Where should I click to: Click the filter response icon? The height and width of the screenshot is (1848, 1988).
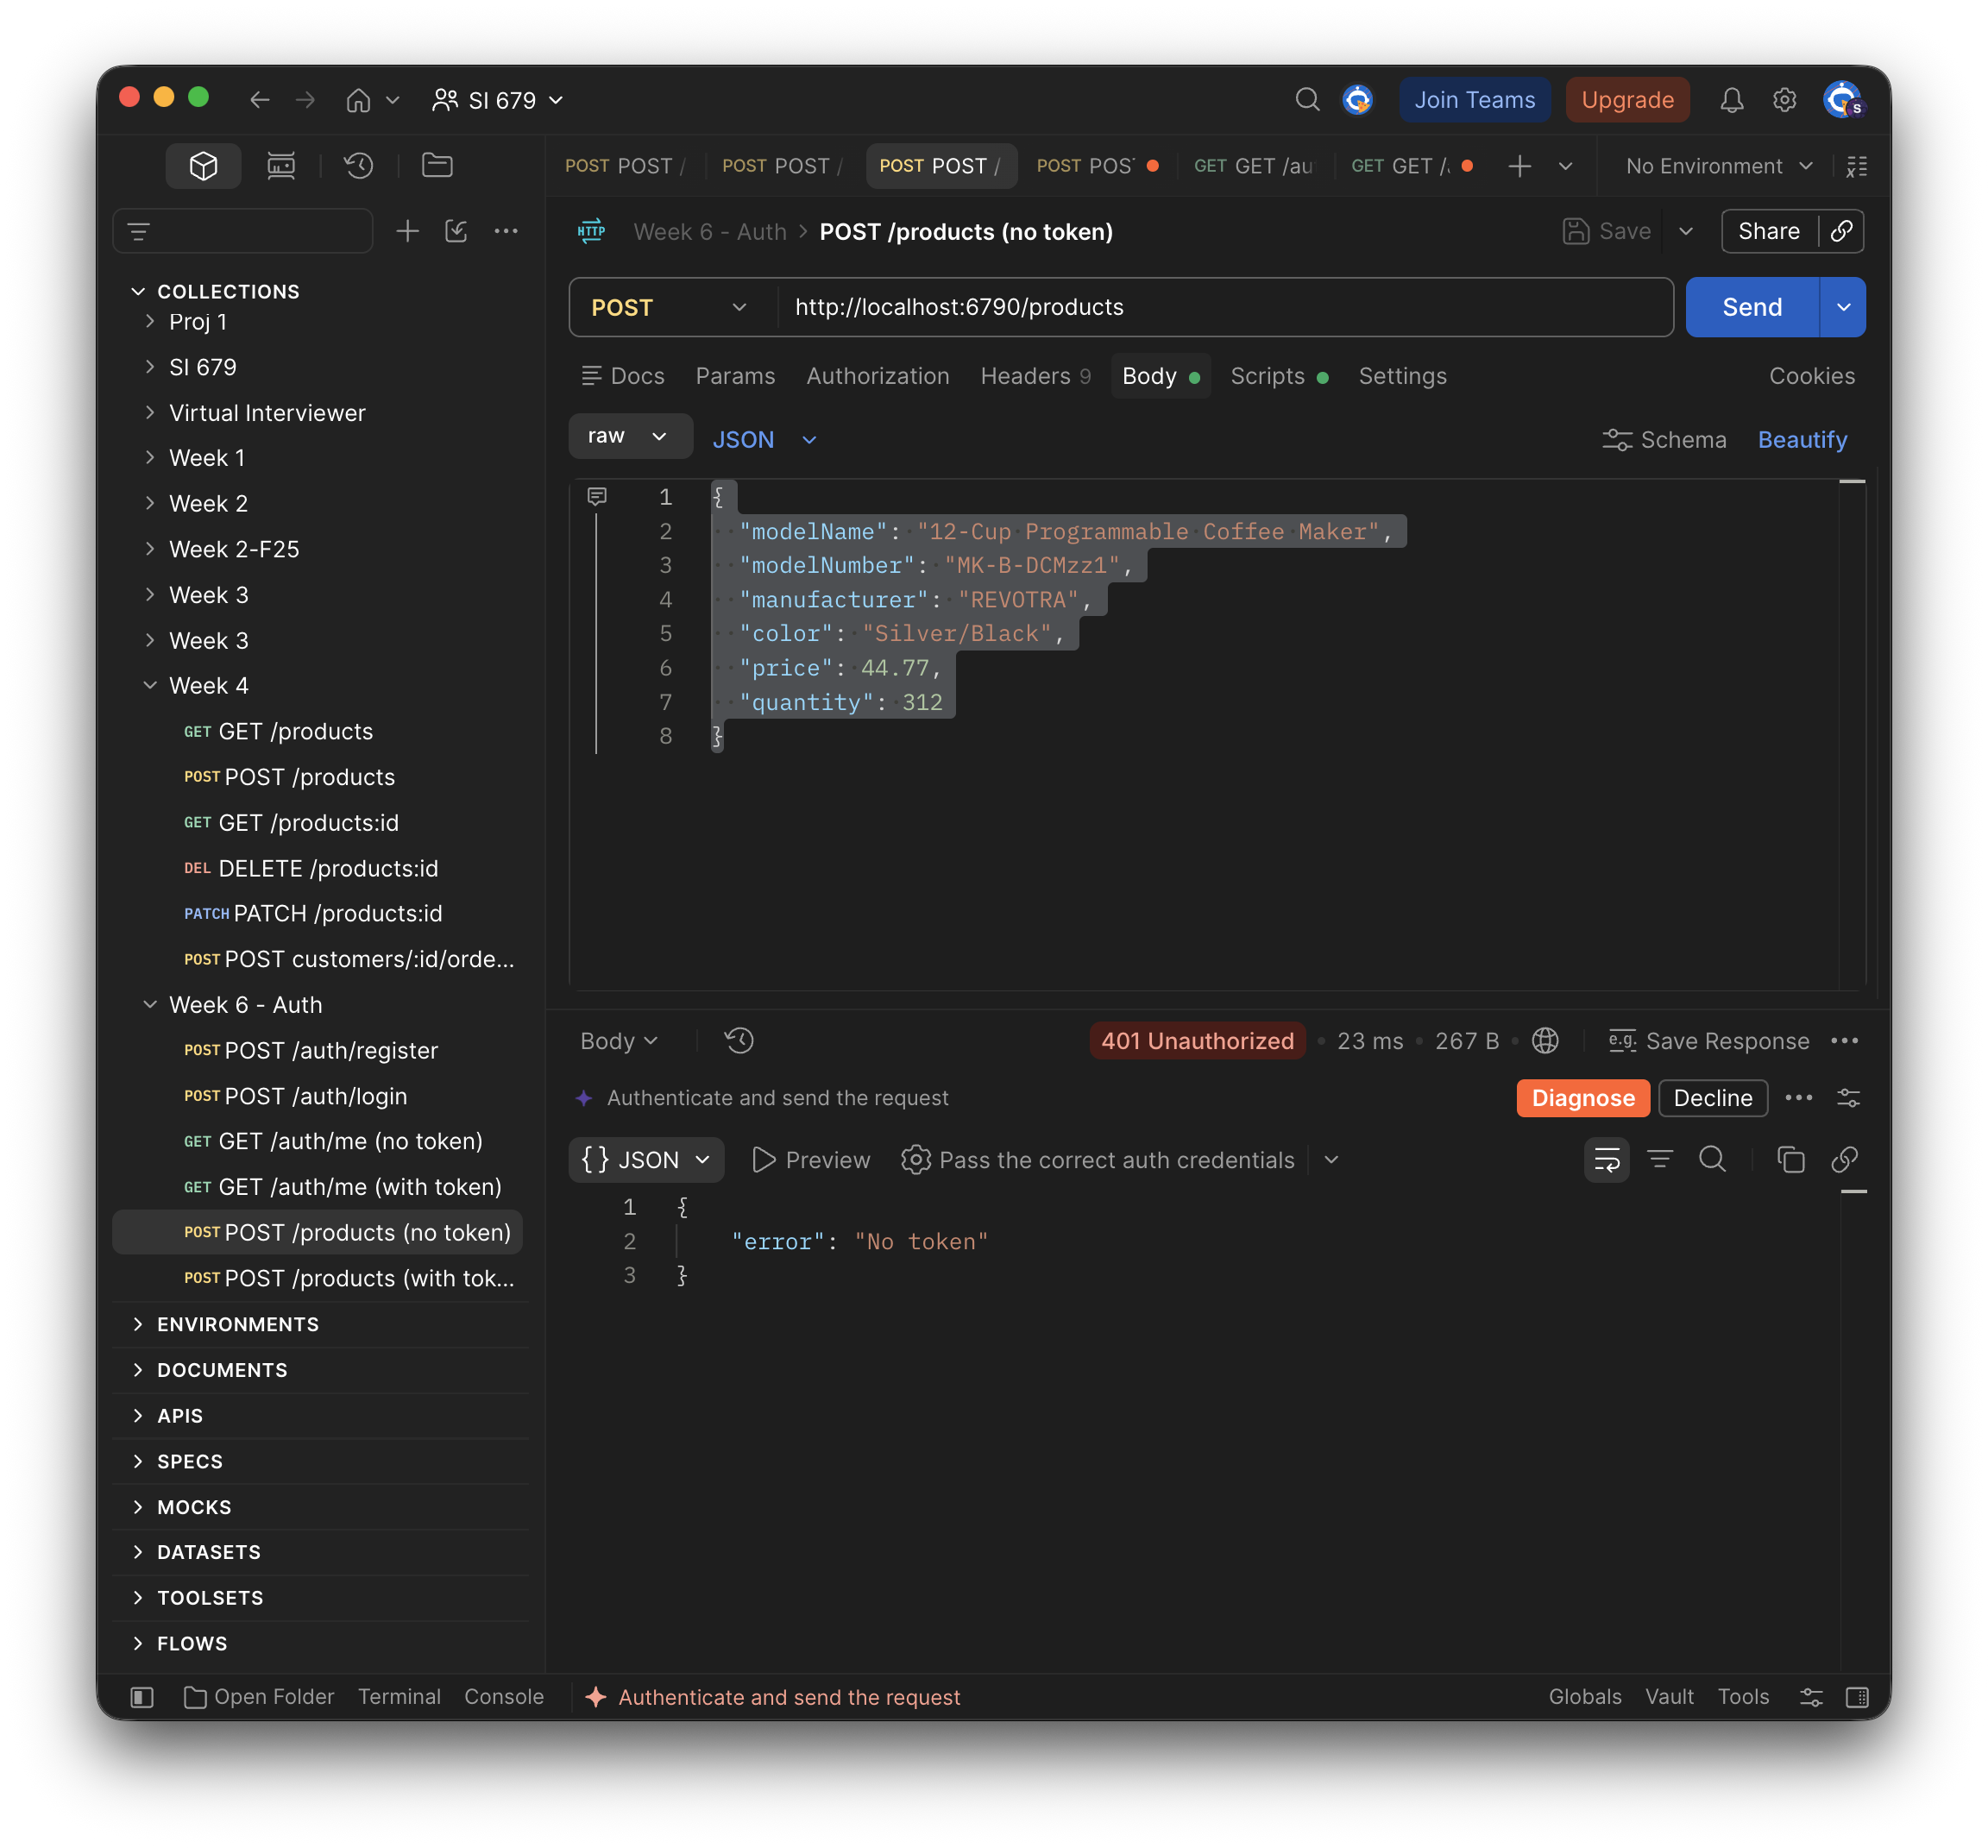coord(1660,1160)
